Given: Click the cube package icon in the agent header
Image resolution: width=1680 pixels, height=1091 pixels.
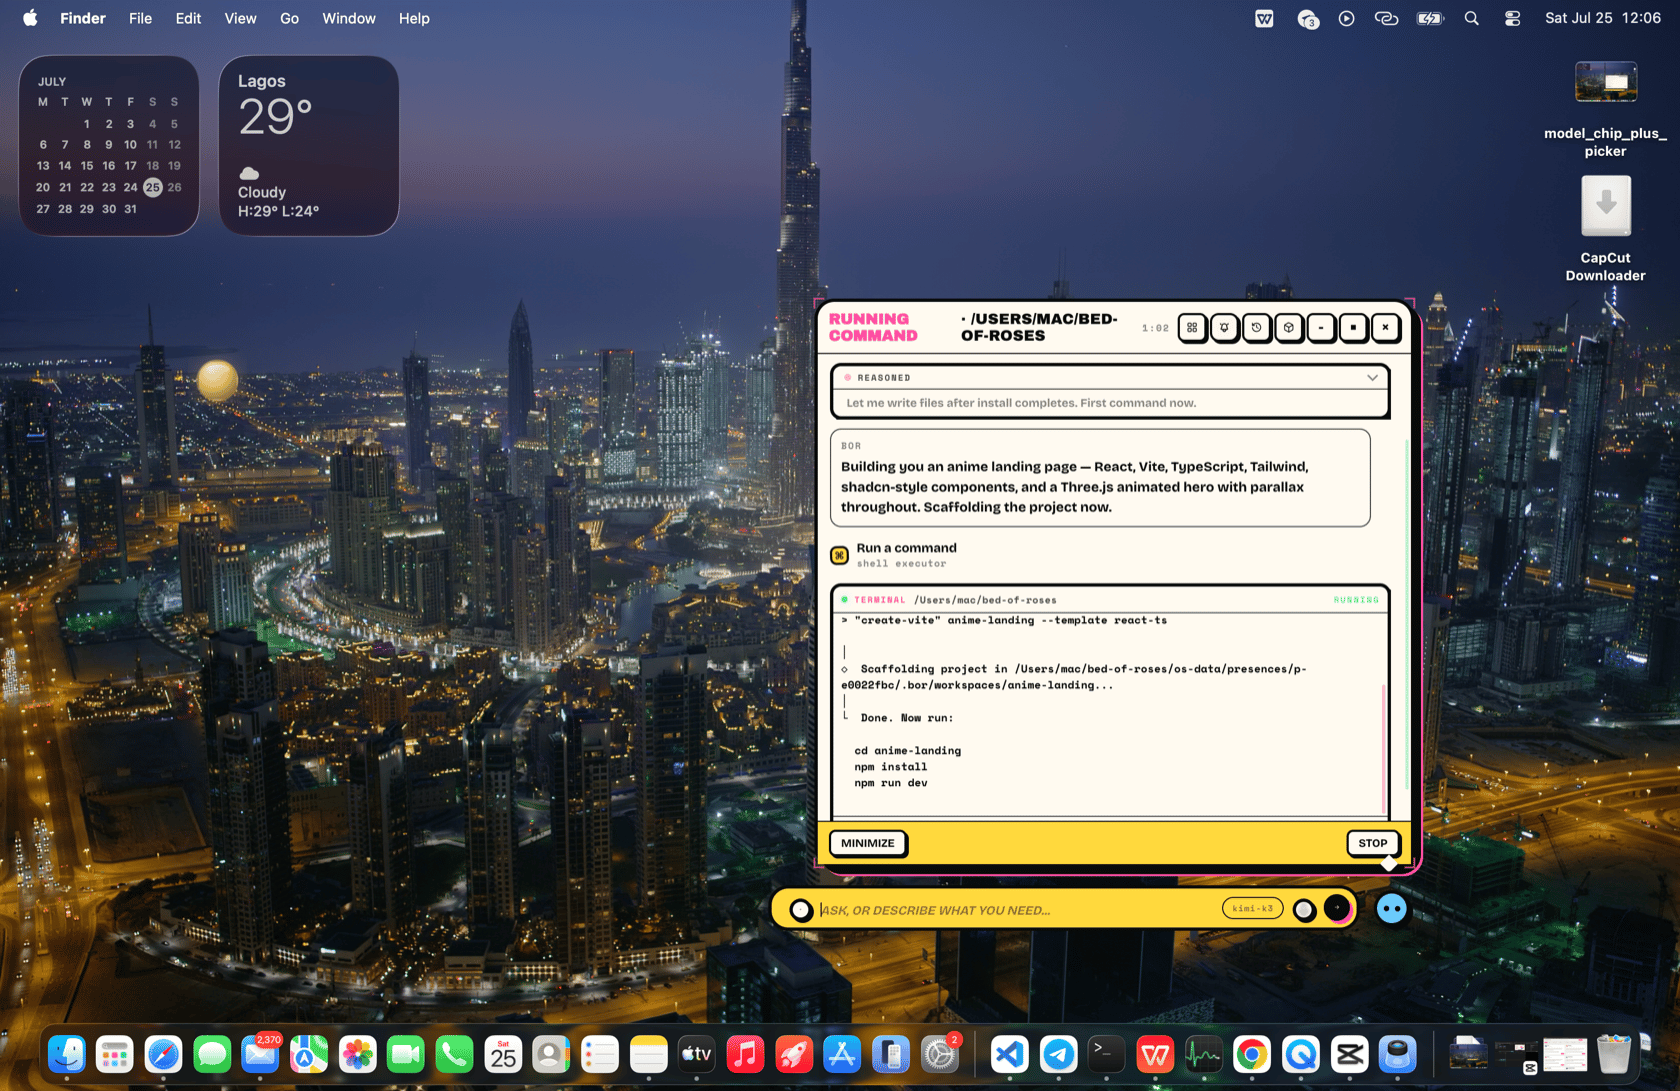Looking at the screenshot, I should coord(1289,327).
